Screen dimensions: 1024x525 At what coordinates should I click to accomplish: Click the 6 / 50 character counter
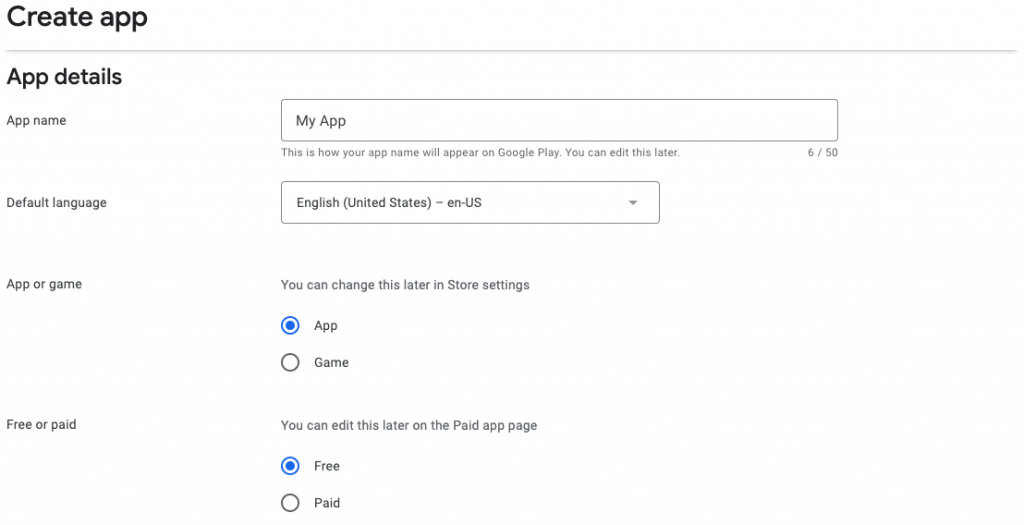pyautogui.click(x=822, y=153)
